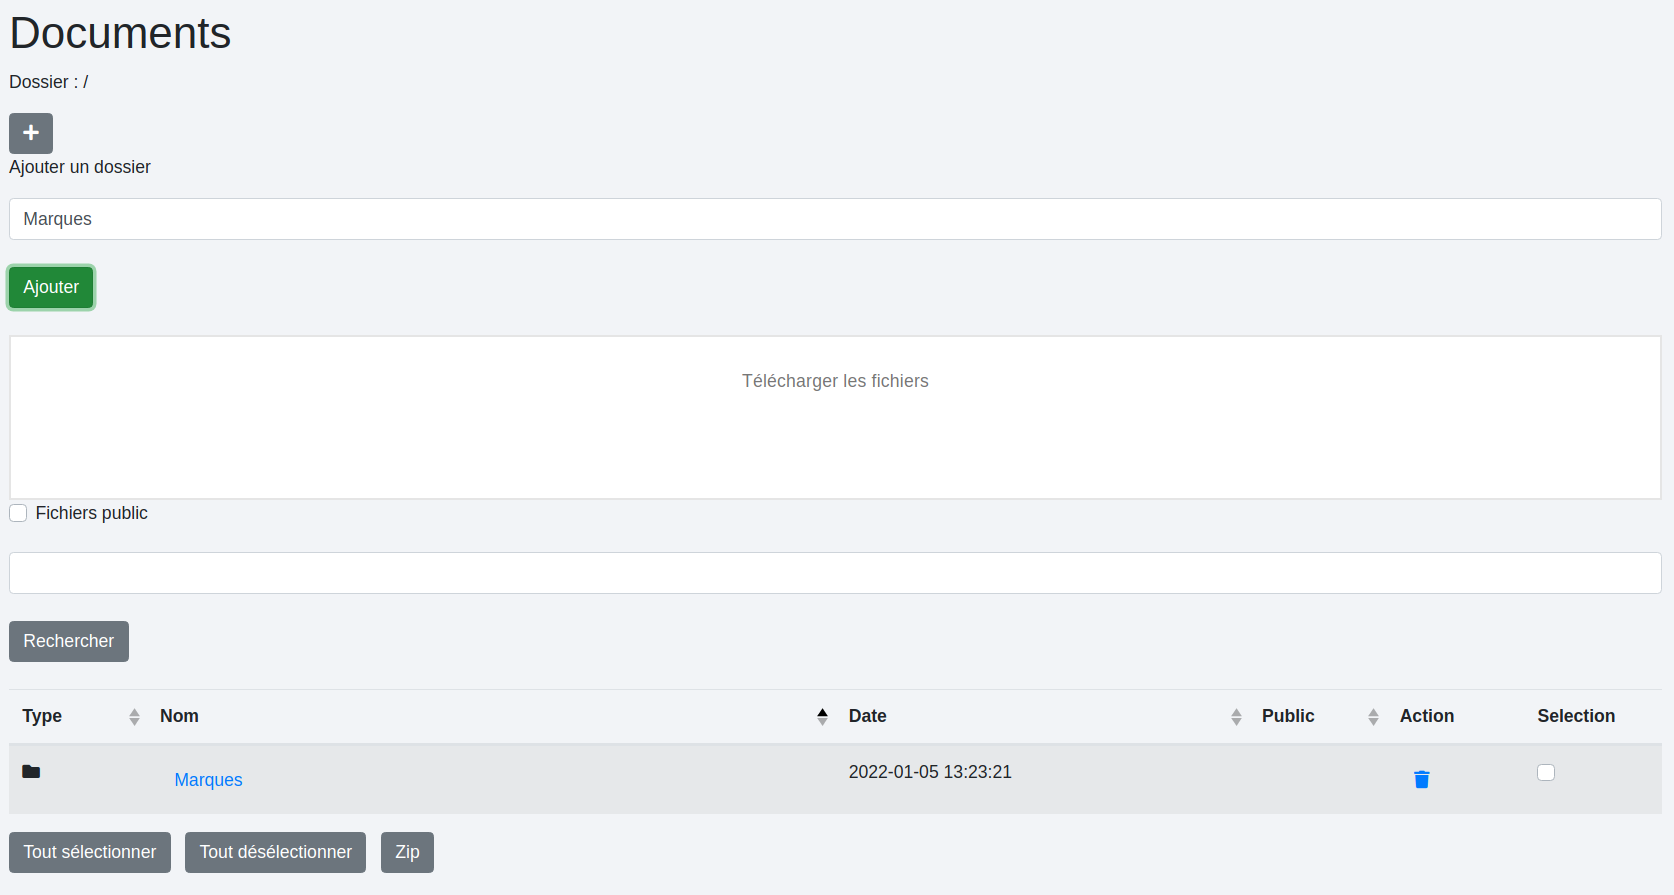Click Tout désélectionner button
1674x895 pixels.
pyautogui.click(x=275, y=852)
